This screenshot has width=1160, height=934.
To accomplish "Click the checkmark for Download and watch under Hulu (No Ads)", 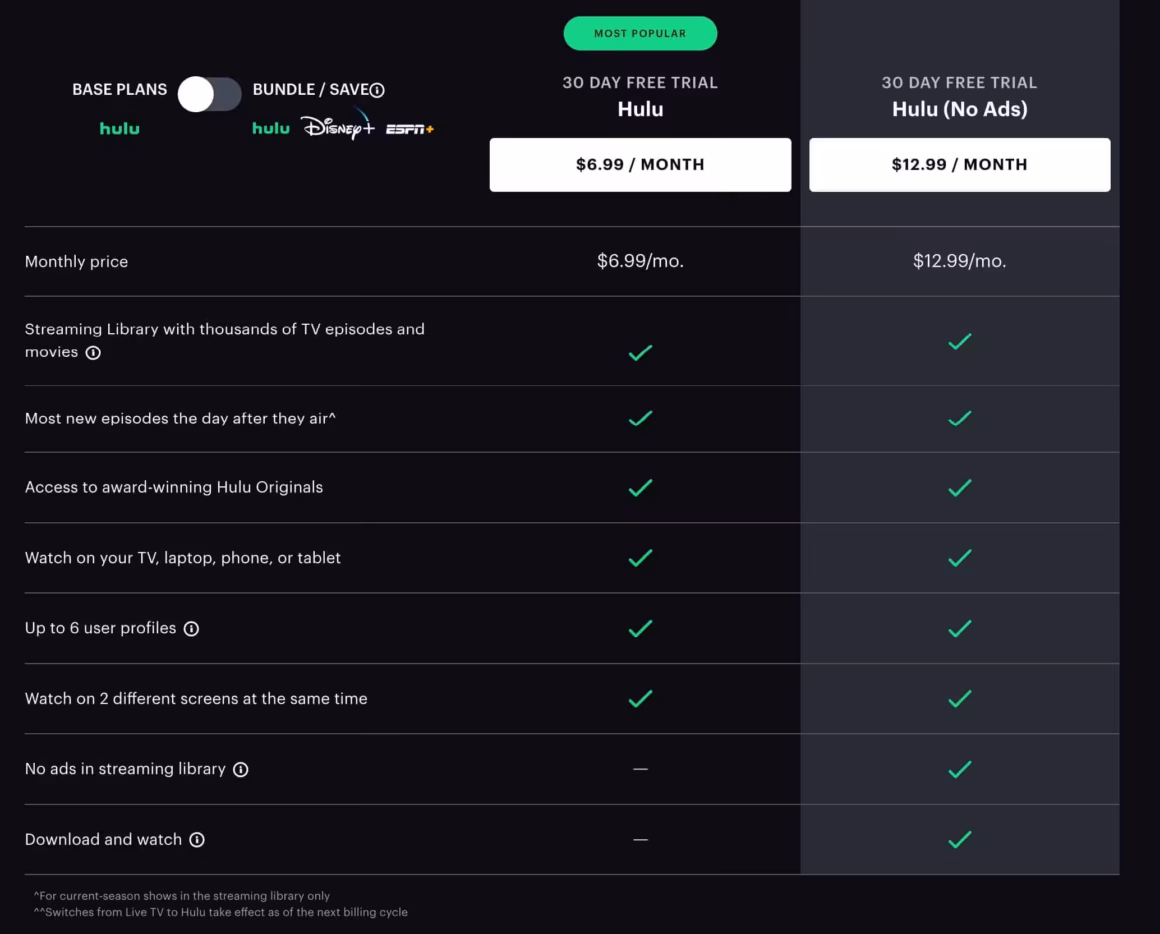I will click(x=959, y=839).
